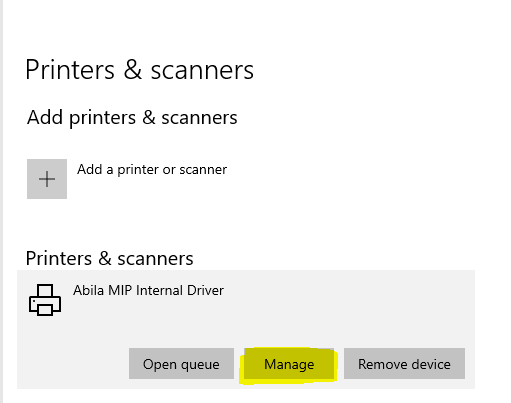Click the 'Add a printer or scanner' label
The height and width of the screenshot is (403, 511).
[x=152, y=170]
